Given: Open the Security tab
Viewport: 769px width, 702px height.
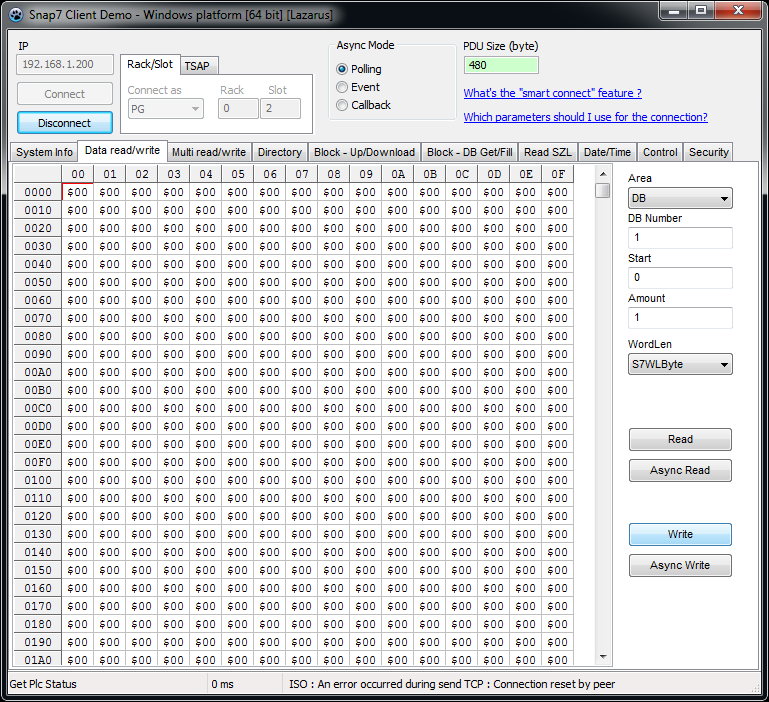Looking at the screenshot, I should 708,152.
